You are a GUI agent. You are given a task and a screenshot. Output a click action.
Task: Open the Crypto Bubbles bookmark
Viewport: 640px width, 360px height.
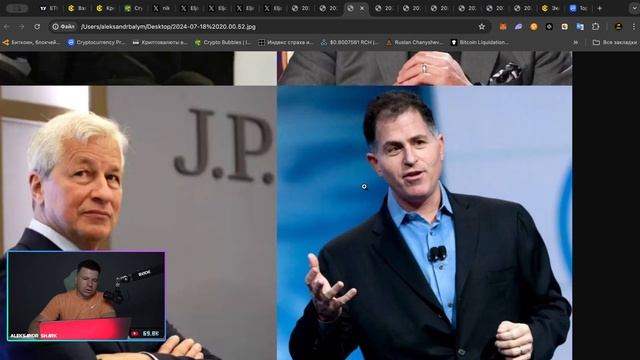tap(223, 42)
